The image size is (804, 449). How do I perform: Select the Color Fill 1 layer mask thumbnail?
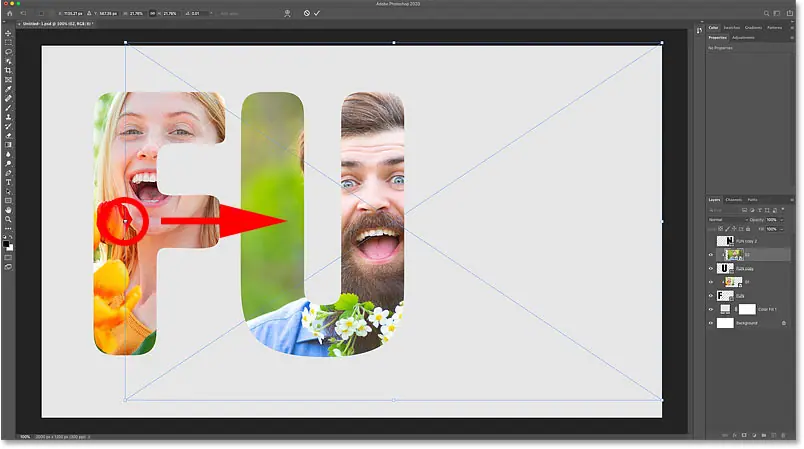pyautogui.click(x=746, y=310)
